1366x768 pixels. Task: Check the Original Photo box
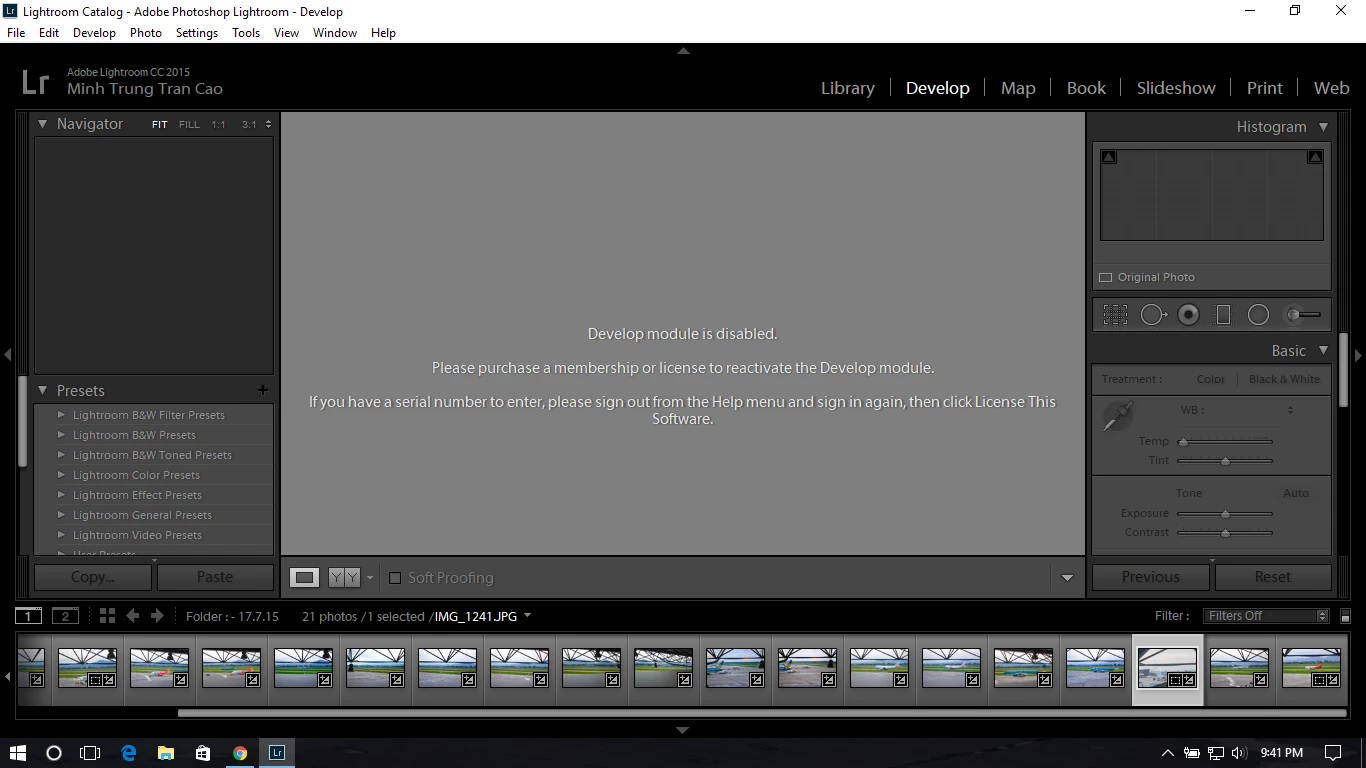coord(1106,278)
